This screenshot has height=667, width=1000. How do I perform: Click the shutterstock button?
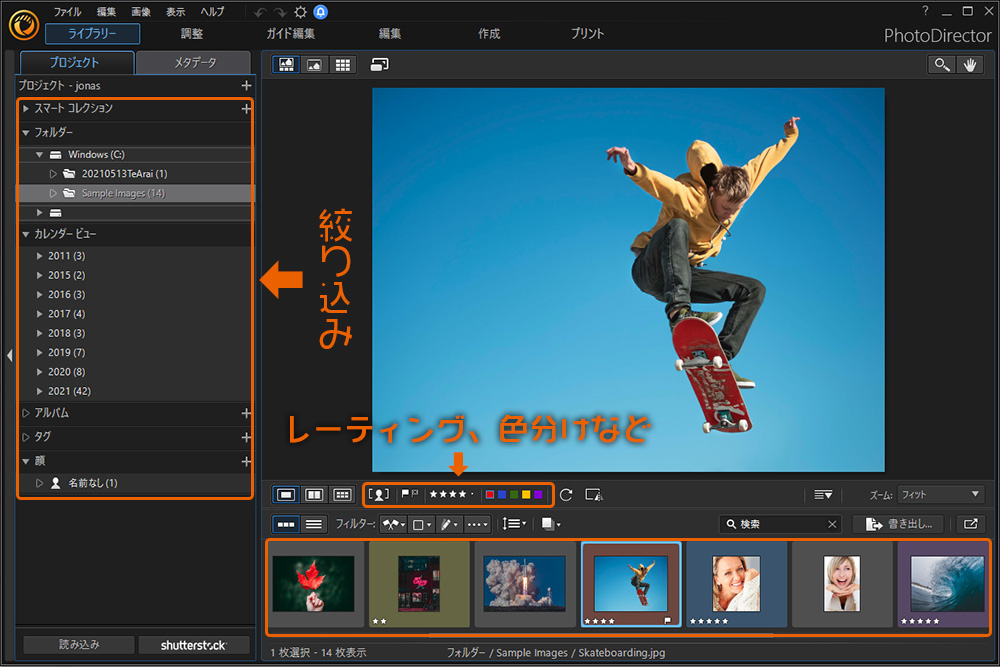pos(193,645)
